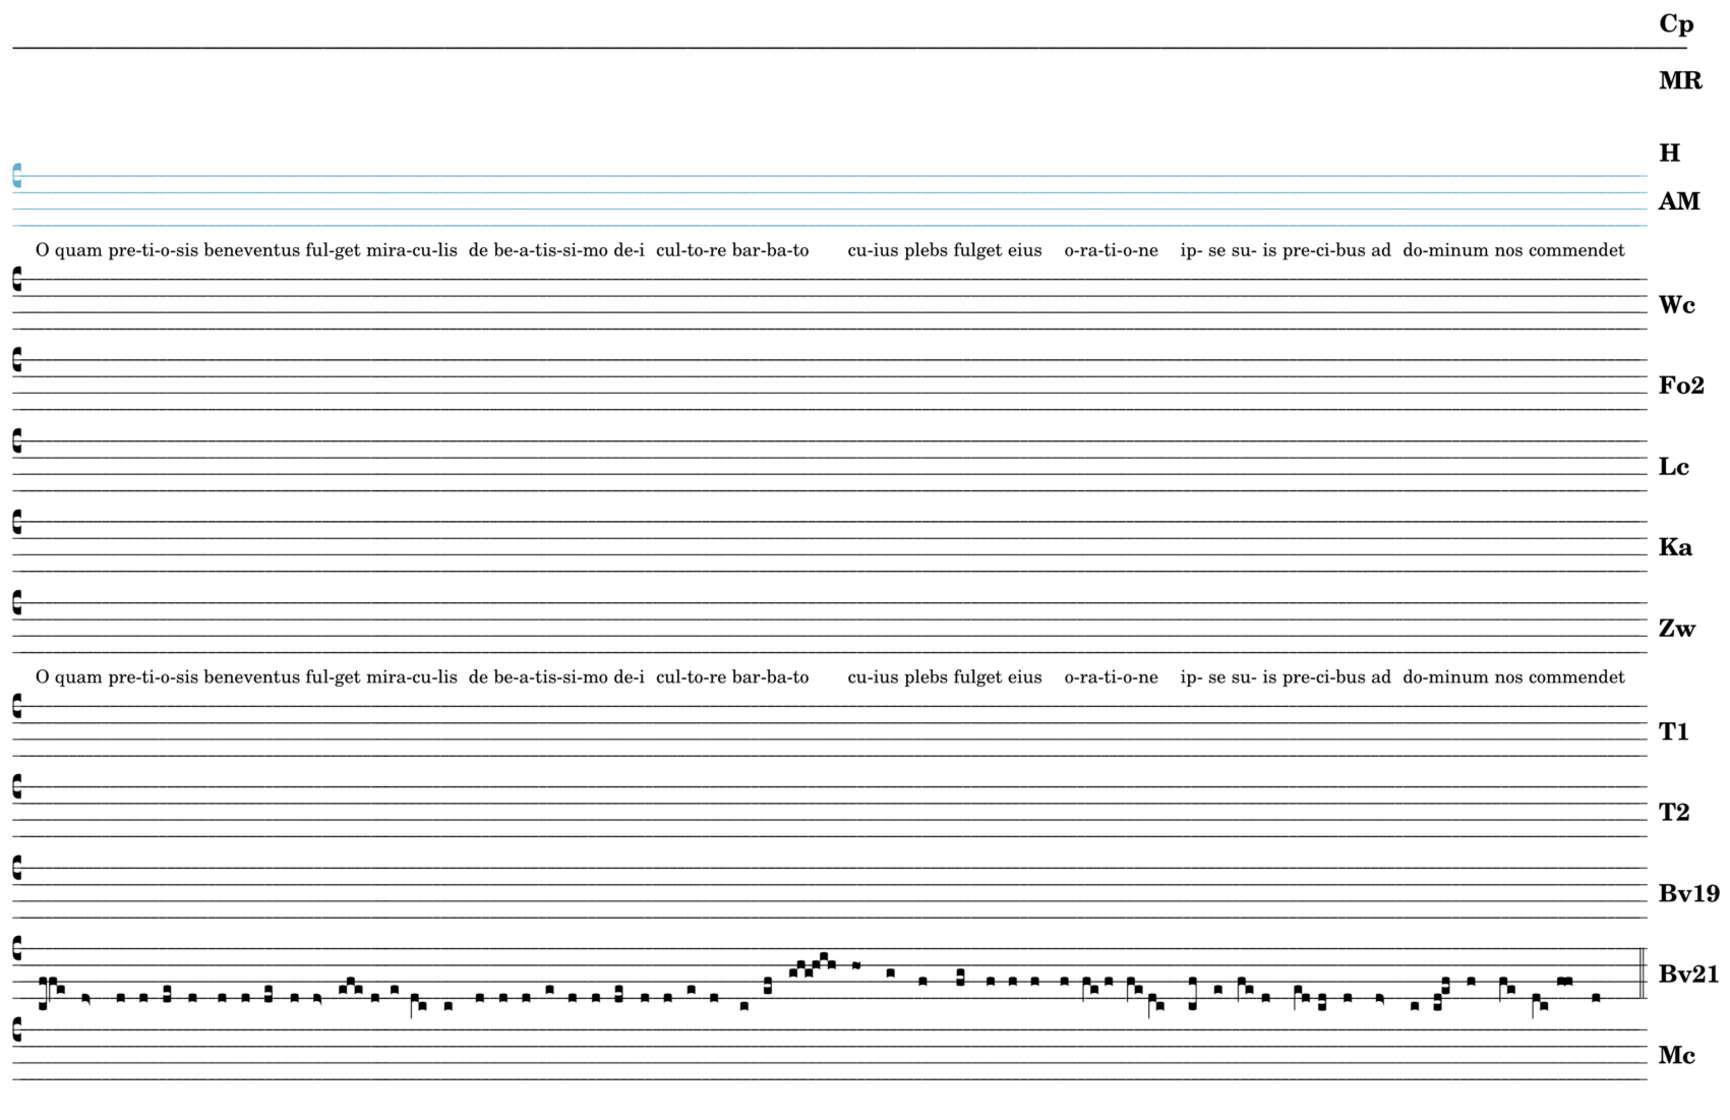1730x1120 pixels.
Task: Select the T2 staff clef
Action: tap(17, 787)
